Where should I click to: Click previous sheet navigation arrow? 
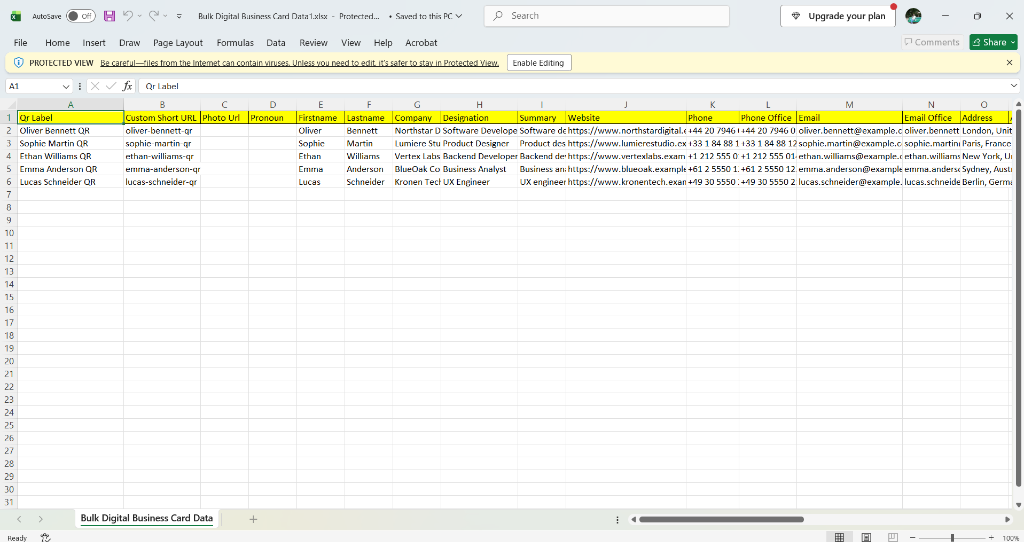[19, 519]
